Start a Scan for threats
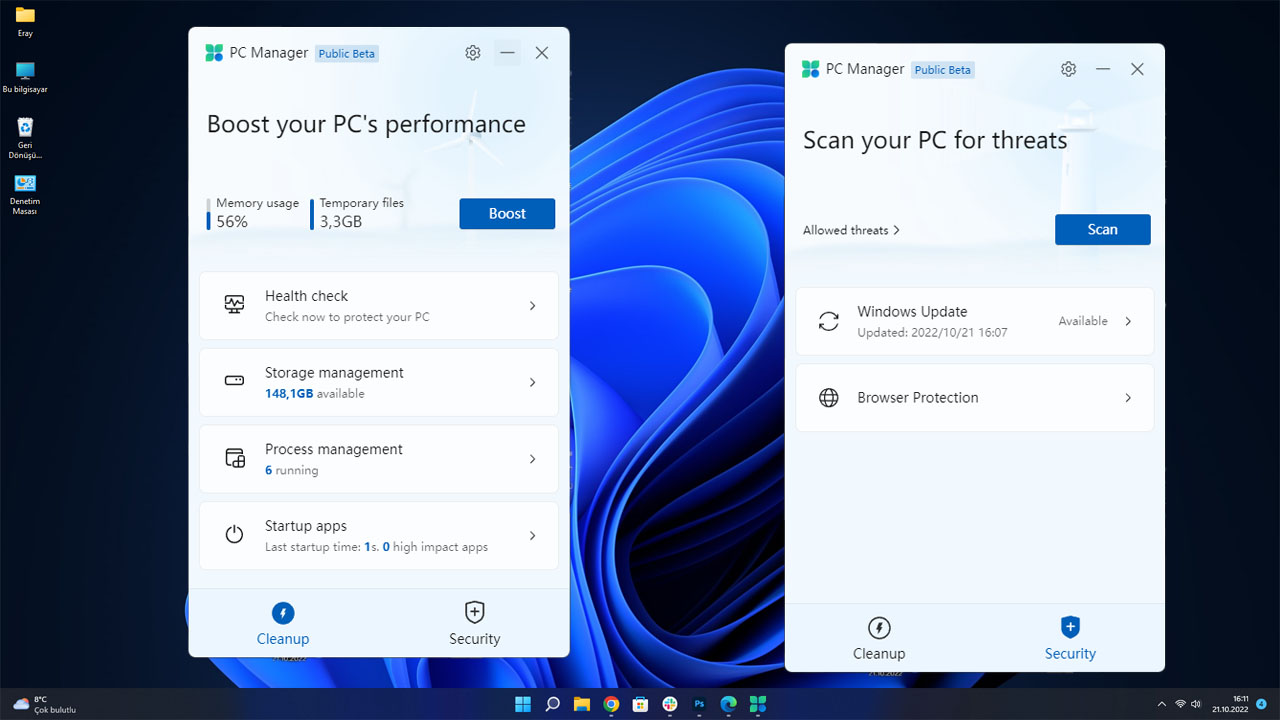The image size is (1280, 720). click(x=1102, y=229)
